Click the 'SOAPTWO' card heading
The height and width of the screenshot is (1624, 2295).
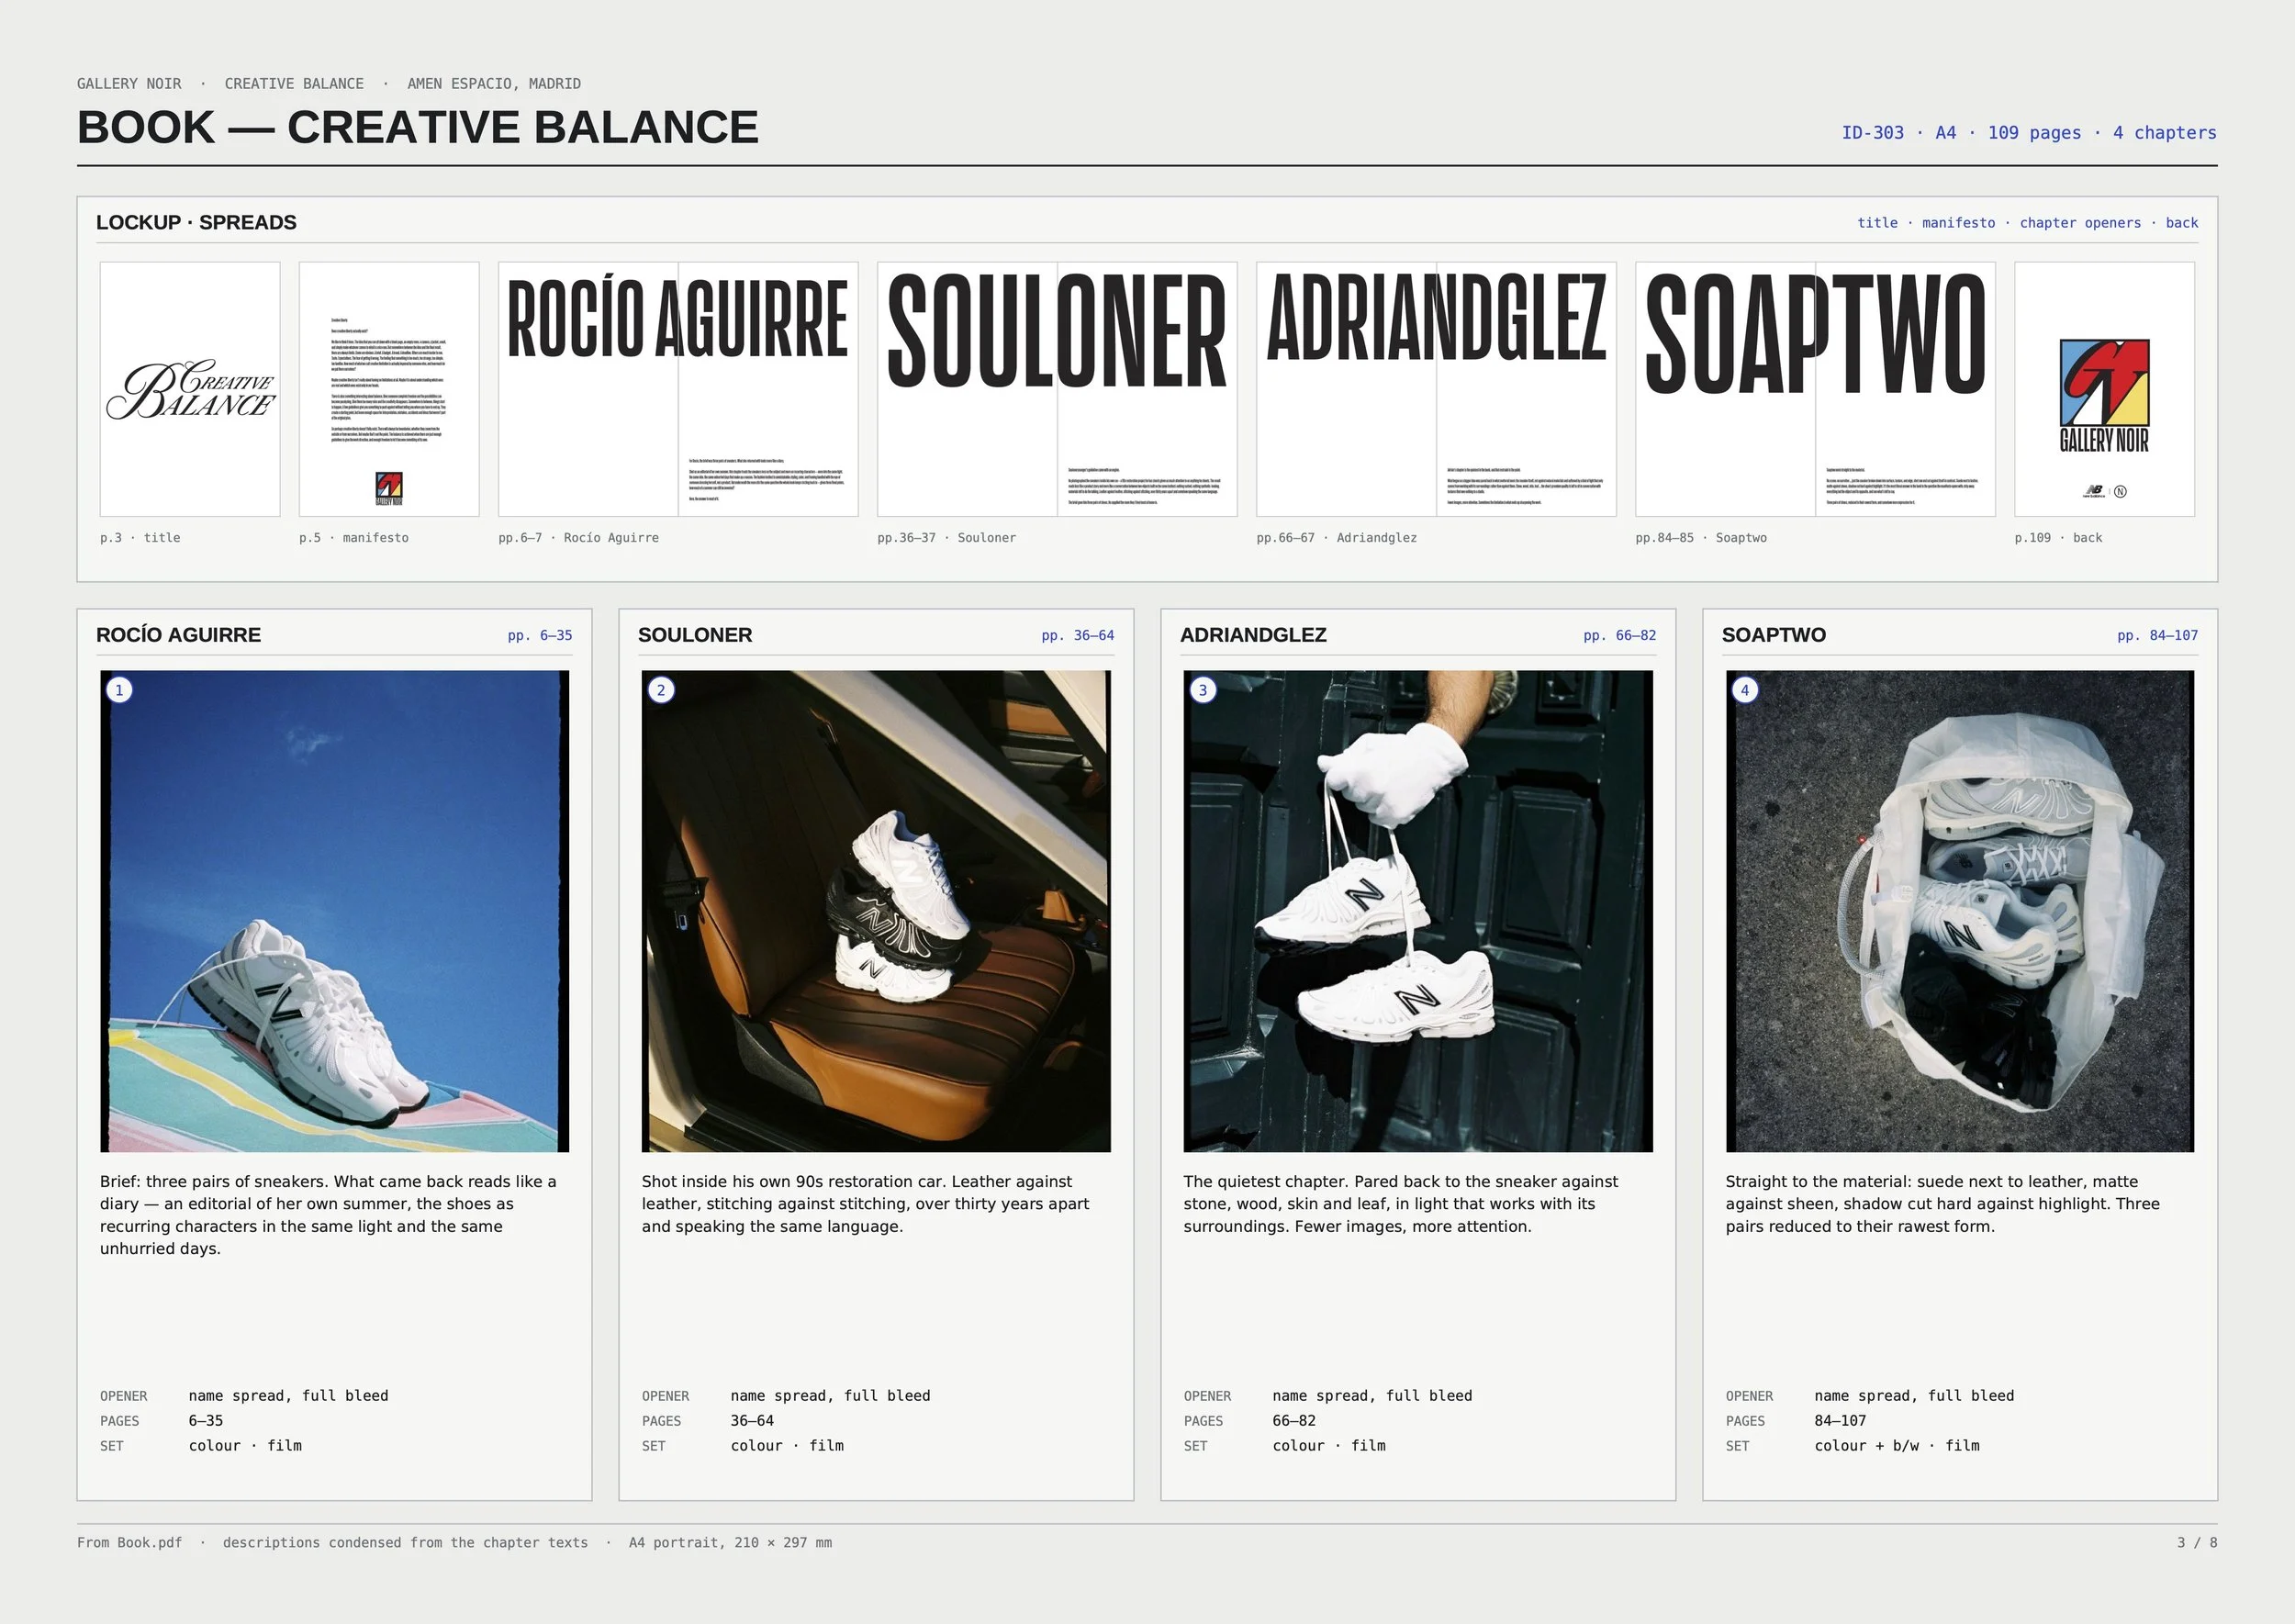click(x=1774, y=635)
